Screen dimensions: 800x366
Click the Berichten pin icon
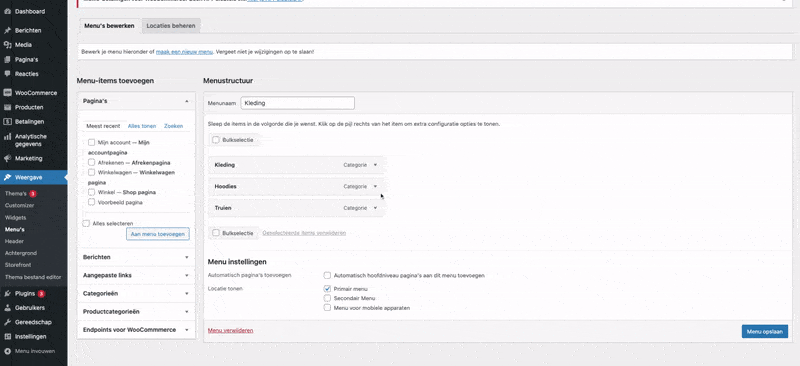pos(7,30)
